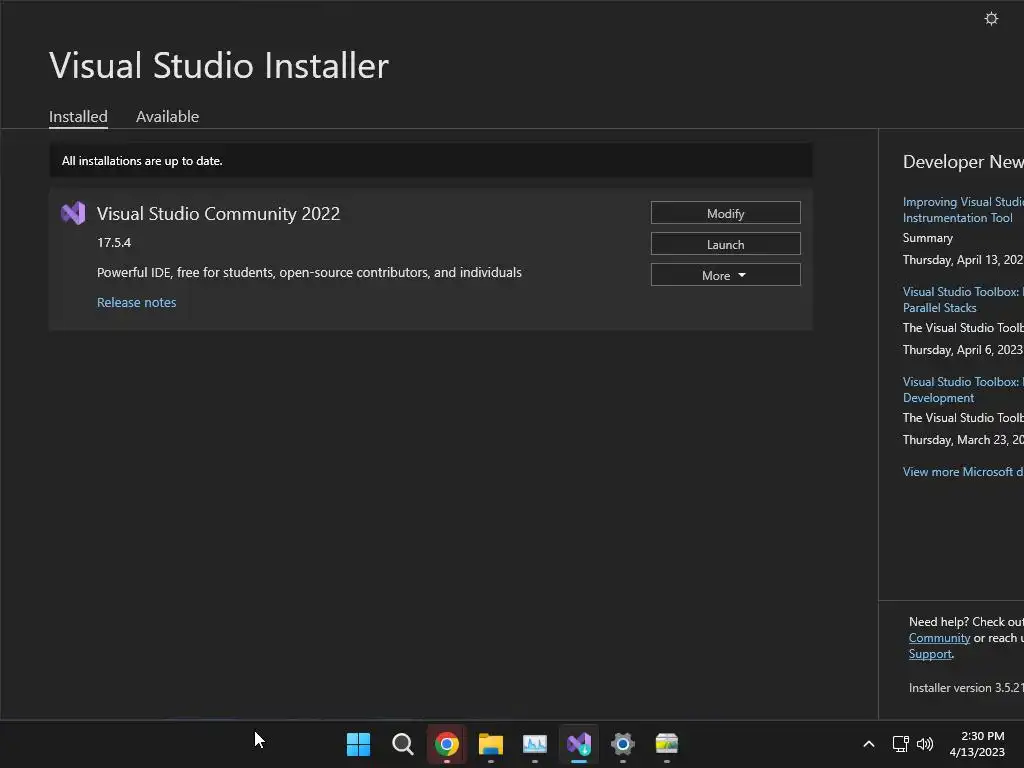The height and width of the screenshot is (768, 1024).
Task: Open the network status tray icon
Action: [901, 744]
